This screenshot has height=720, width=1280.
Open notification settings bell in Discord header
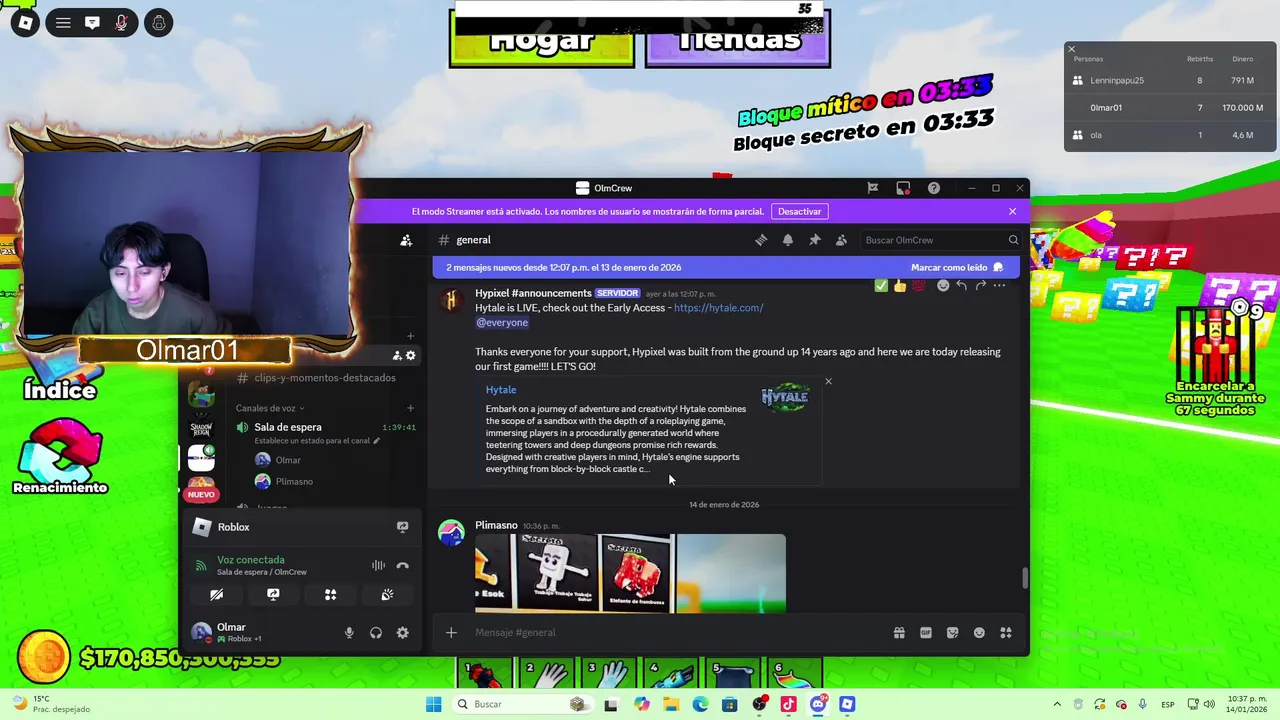[x=788, y=240]
